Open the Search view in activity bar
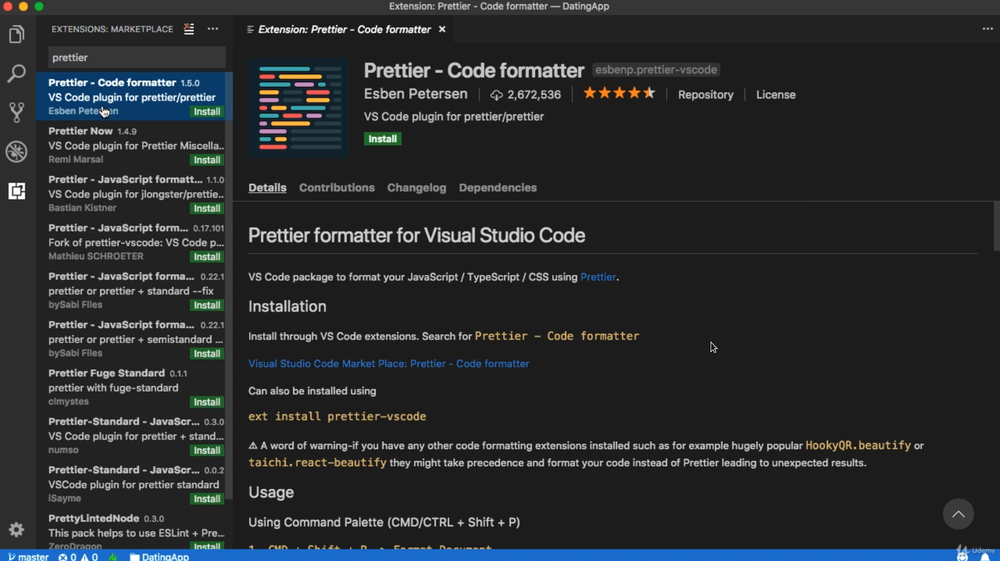The image size is (1000, 561). click(x=16, y=74)
